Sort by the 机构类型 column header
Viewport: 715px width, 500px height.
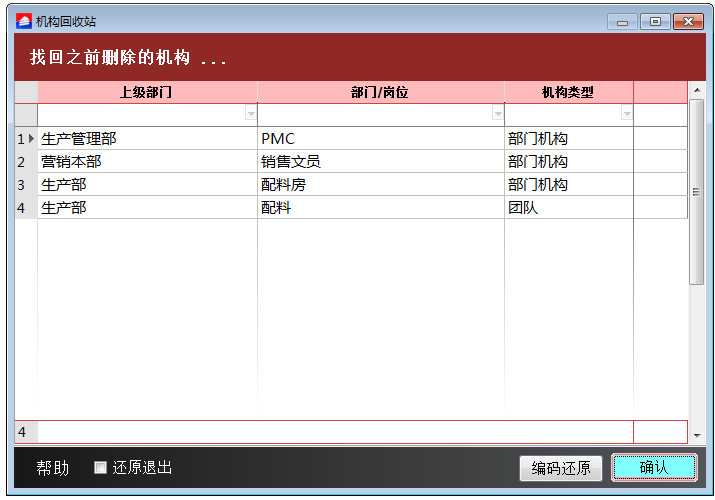tap(569, 93)
